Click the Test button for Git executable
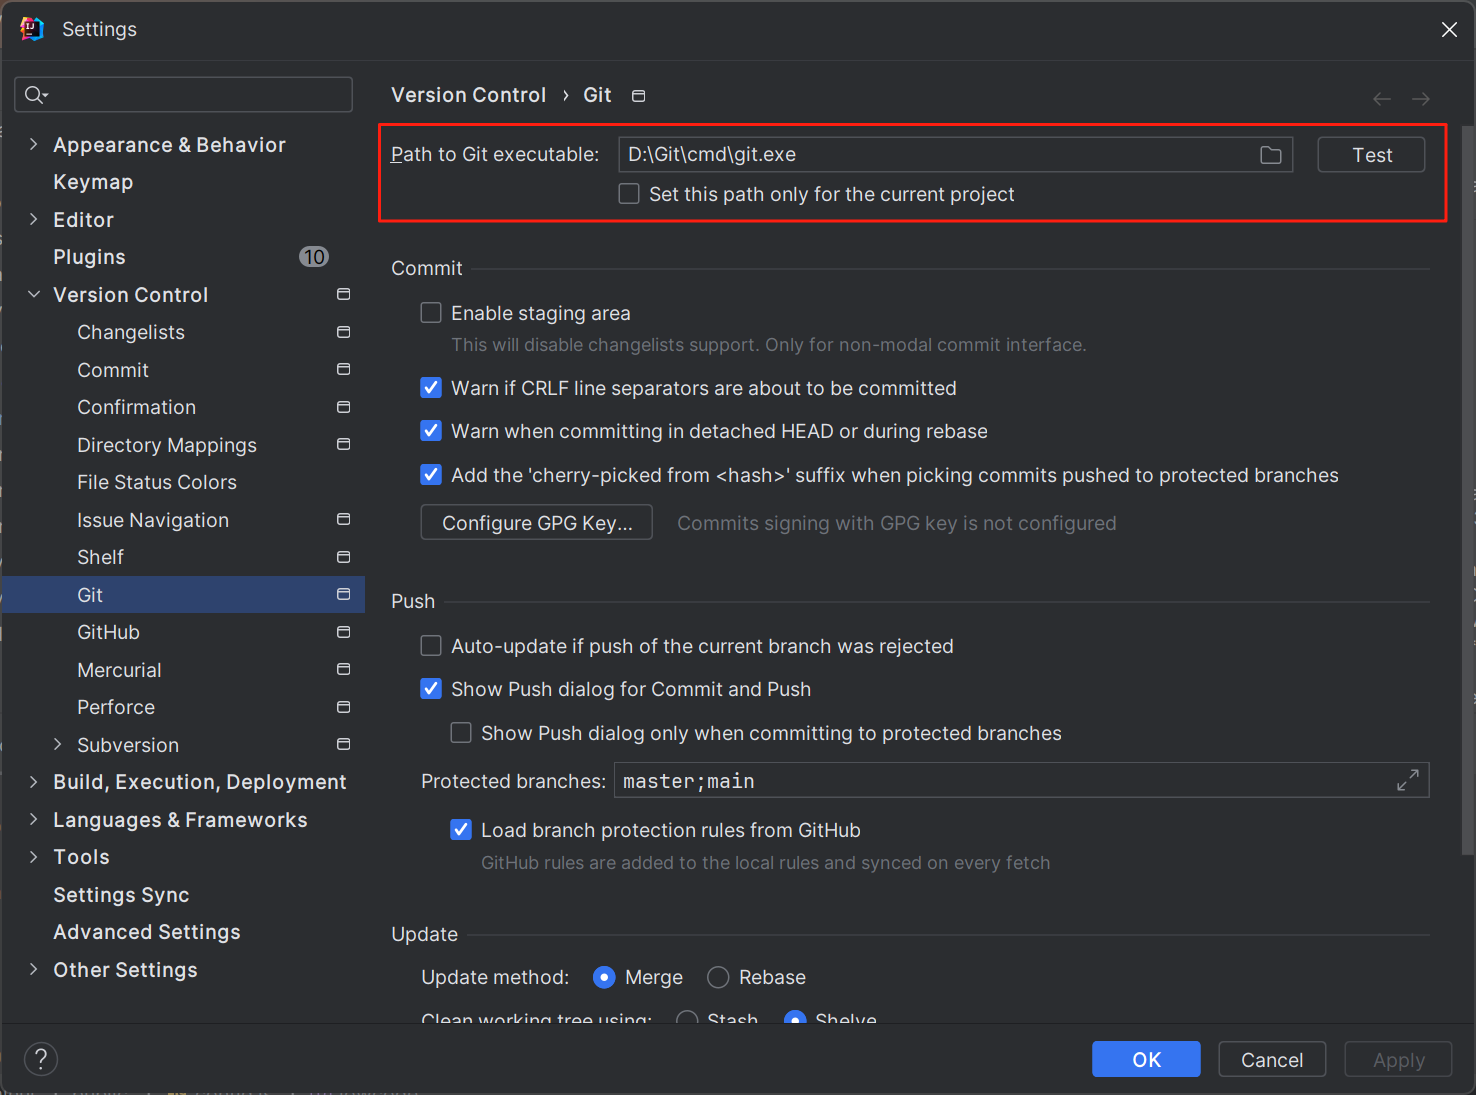 tap(1371, 155)
